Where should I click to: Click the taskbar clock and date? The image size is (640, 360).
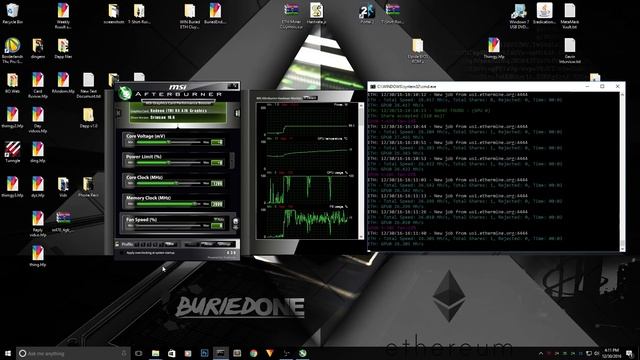pos(611,353)
